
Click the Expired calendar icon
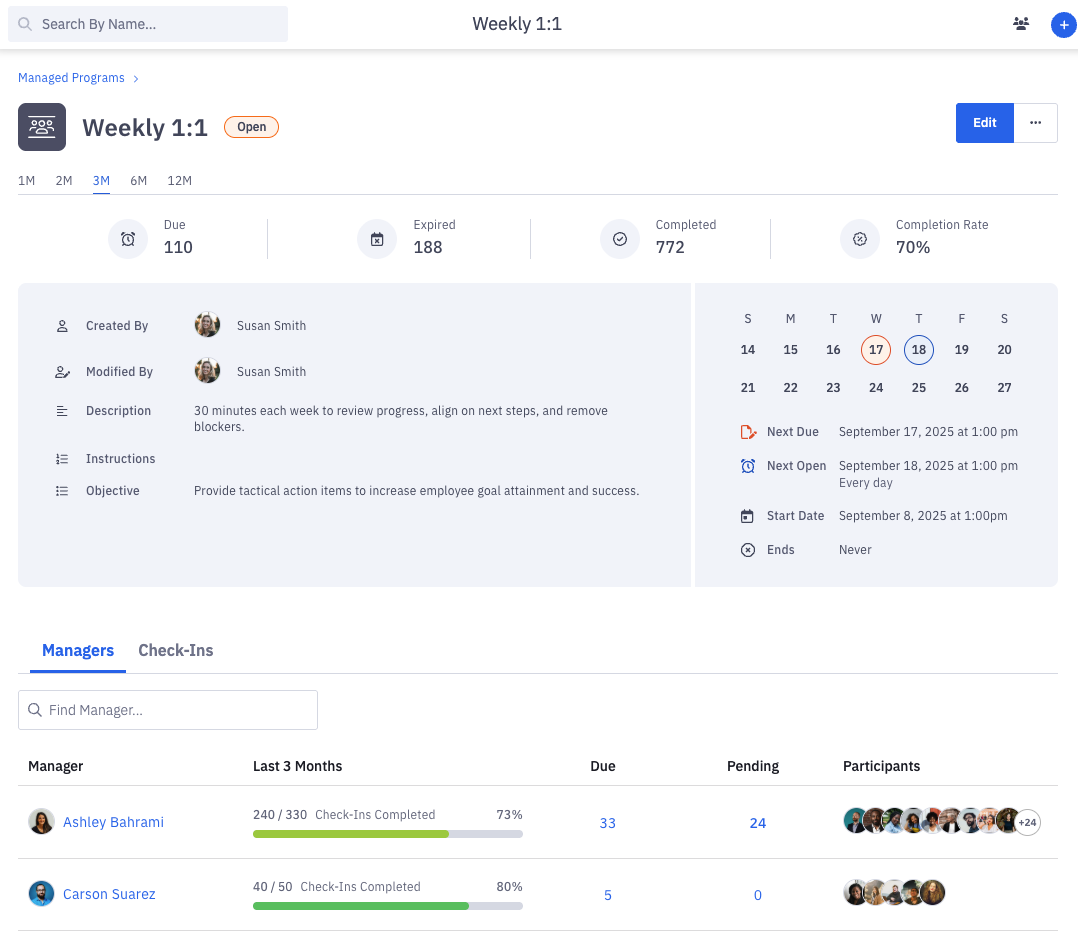377,239
